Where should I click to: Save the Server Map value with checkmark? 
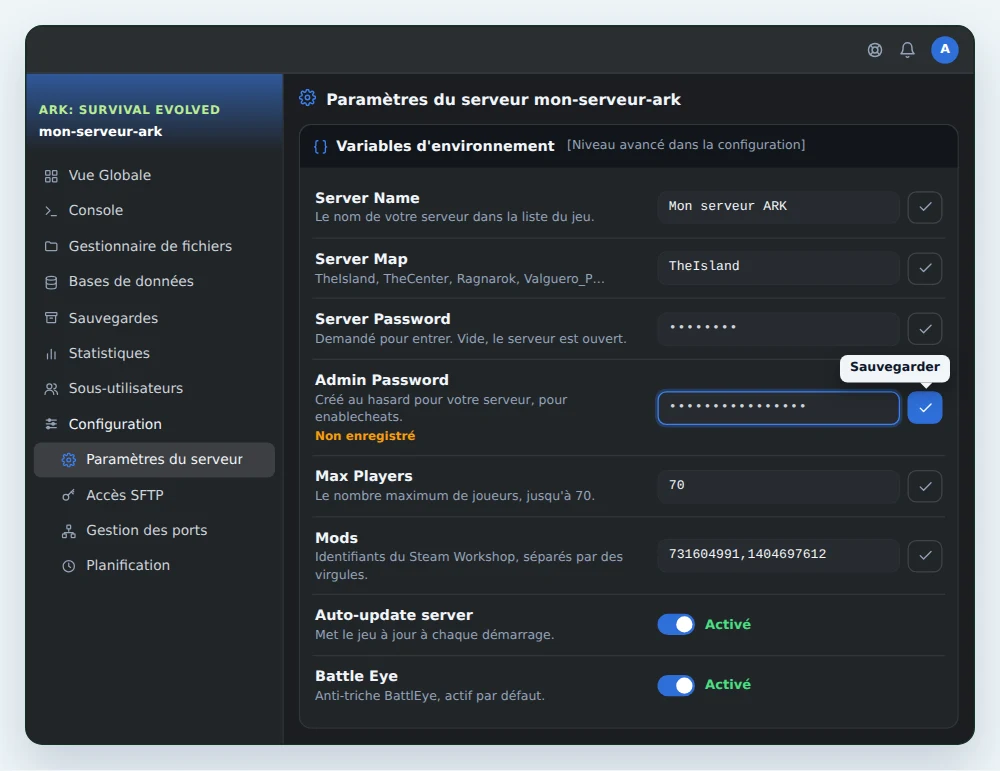[x=925, y=268]
